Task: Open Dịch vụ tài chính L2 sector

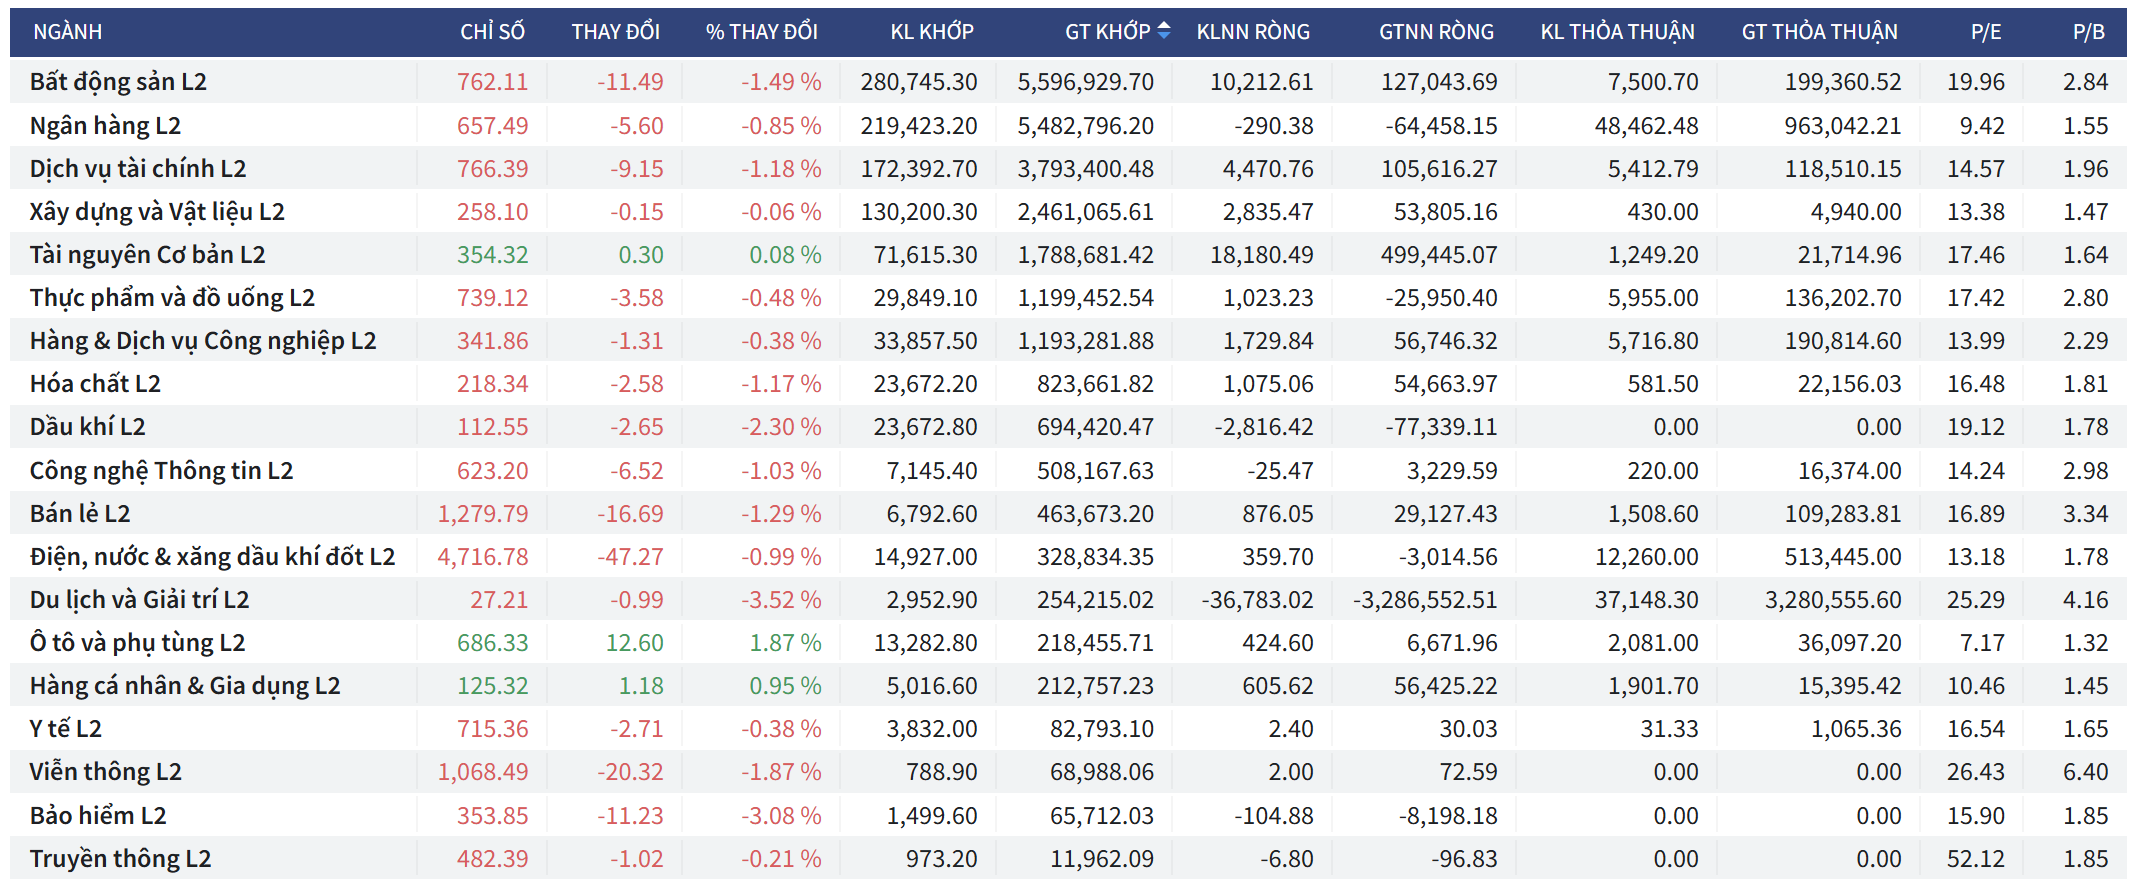Action: tap(138, 169)
